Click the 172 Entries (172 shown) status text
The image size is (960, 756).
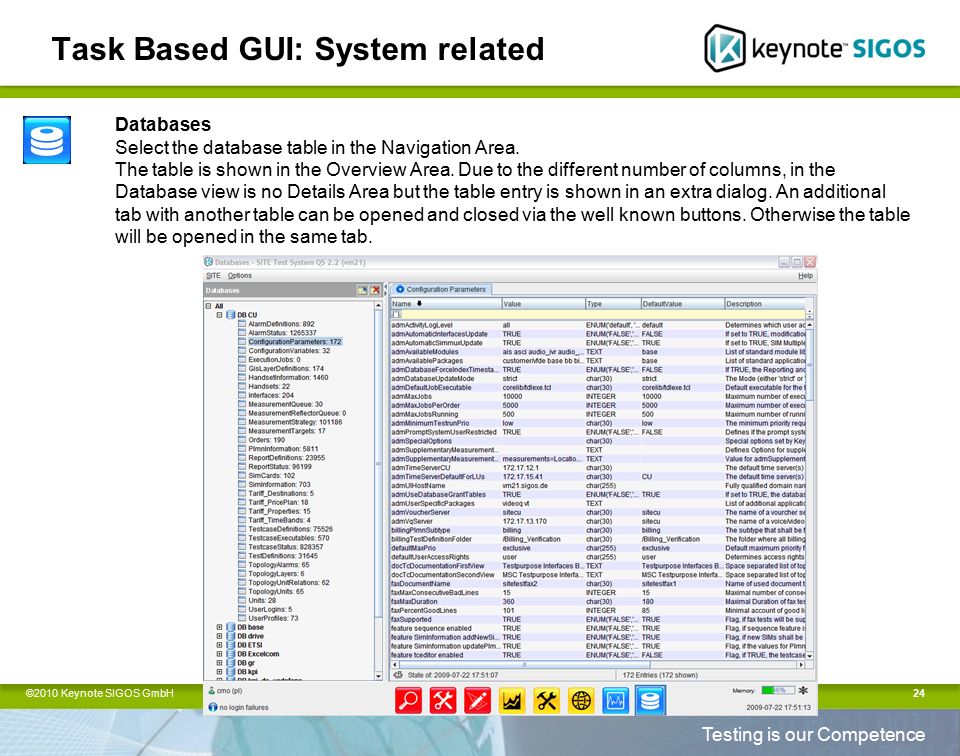659,675
